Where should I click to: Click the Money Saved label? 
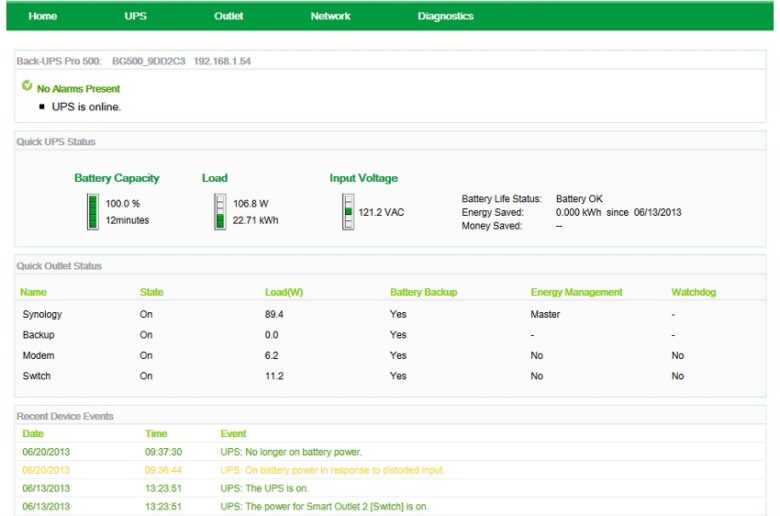point(491,226)
